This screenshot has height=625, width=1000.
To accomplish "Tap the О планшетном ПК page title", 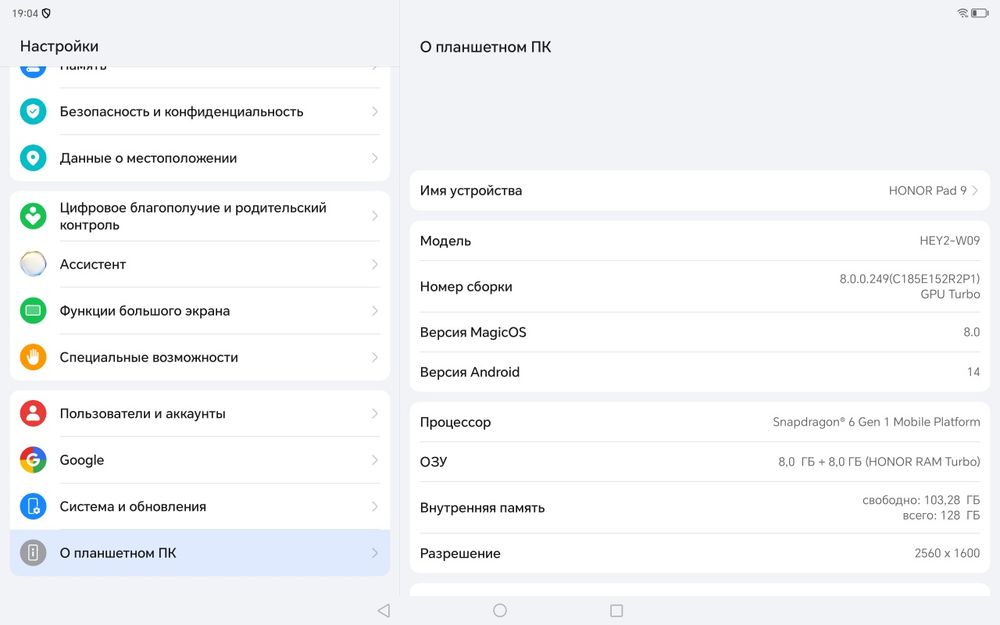I will click(485, 47).
